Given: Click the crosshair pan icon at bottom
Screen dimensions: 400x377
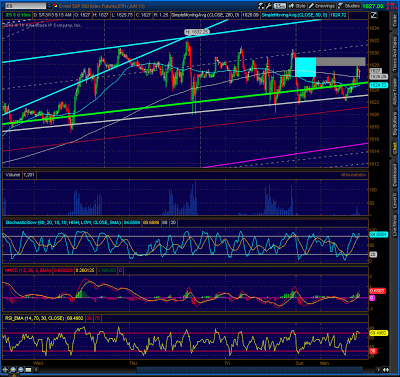Looking at the screenshot, I should point(5,370).
